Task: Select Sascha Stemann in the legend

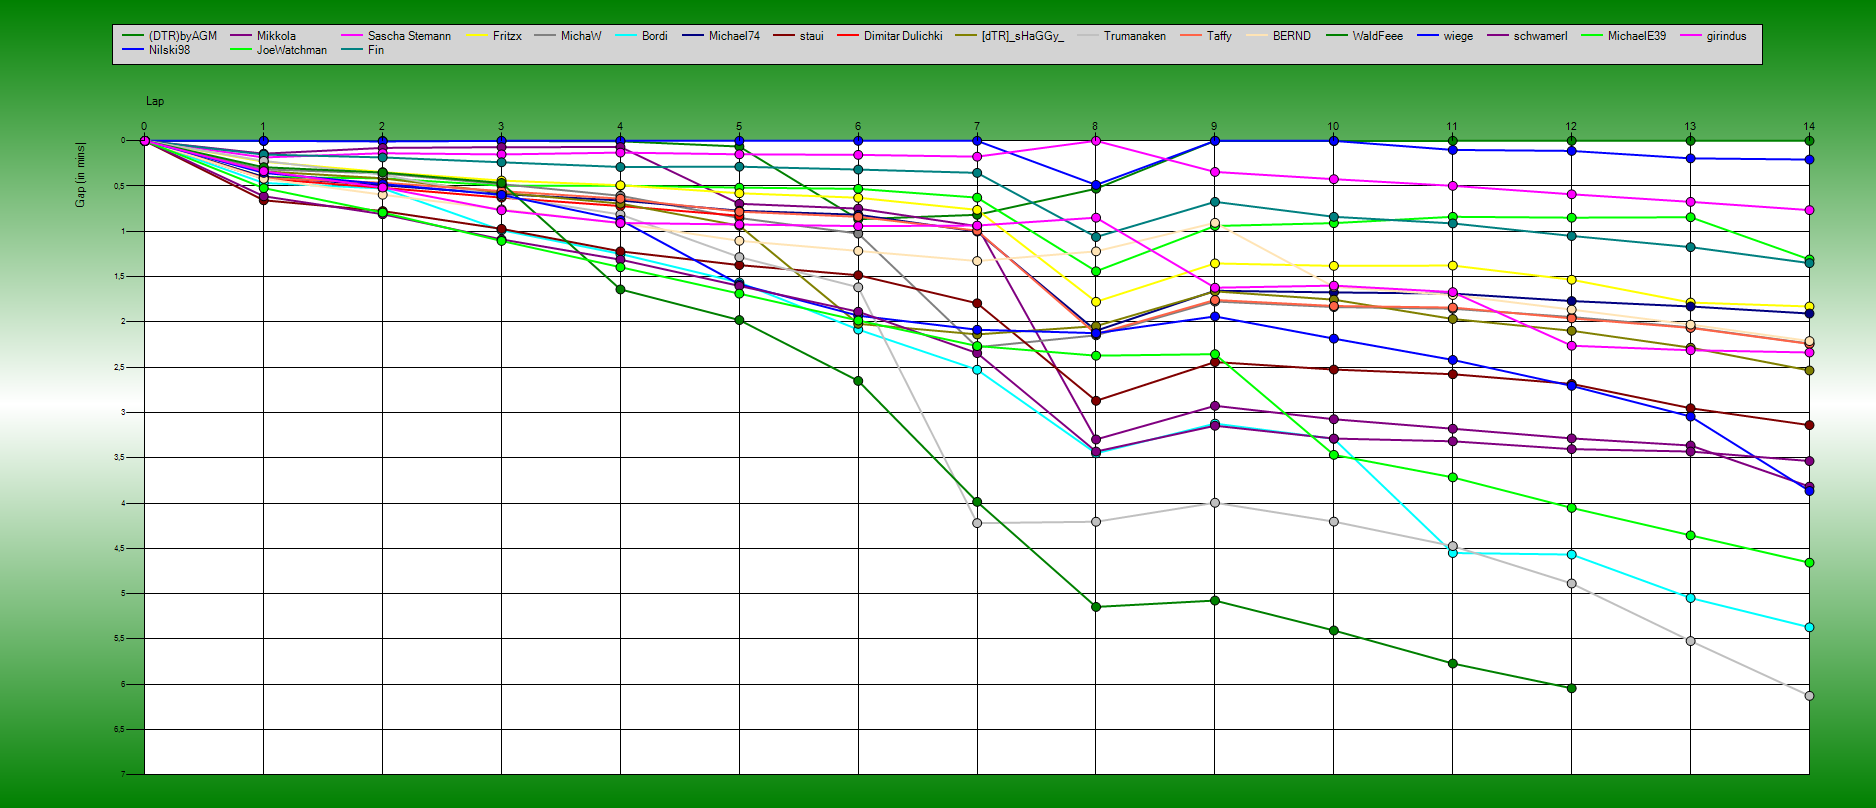Action: tap(408, 36)
